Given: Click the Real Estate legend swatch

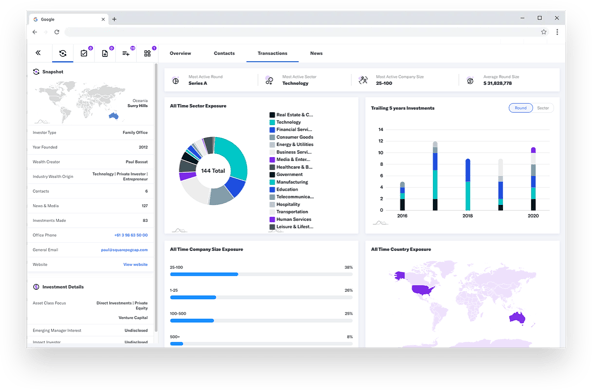Looking at the screenshot, I should pos(272,115).
